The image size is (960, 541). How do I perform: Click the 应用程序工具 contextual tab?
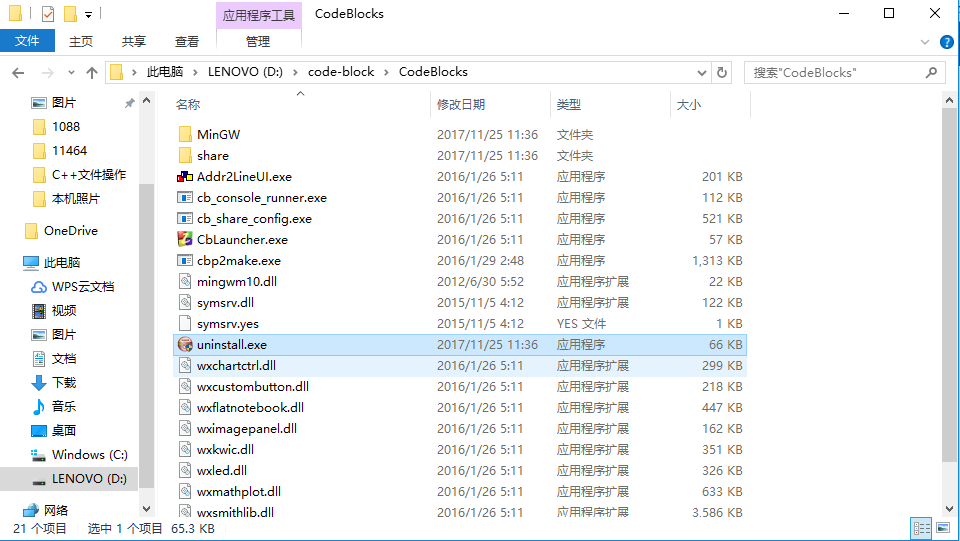tap(259, 15)
